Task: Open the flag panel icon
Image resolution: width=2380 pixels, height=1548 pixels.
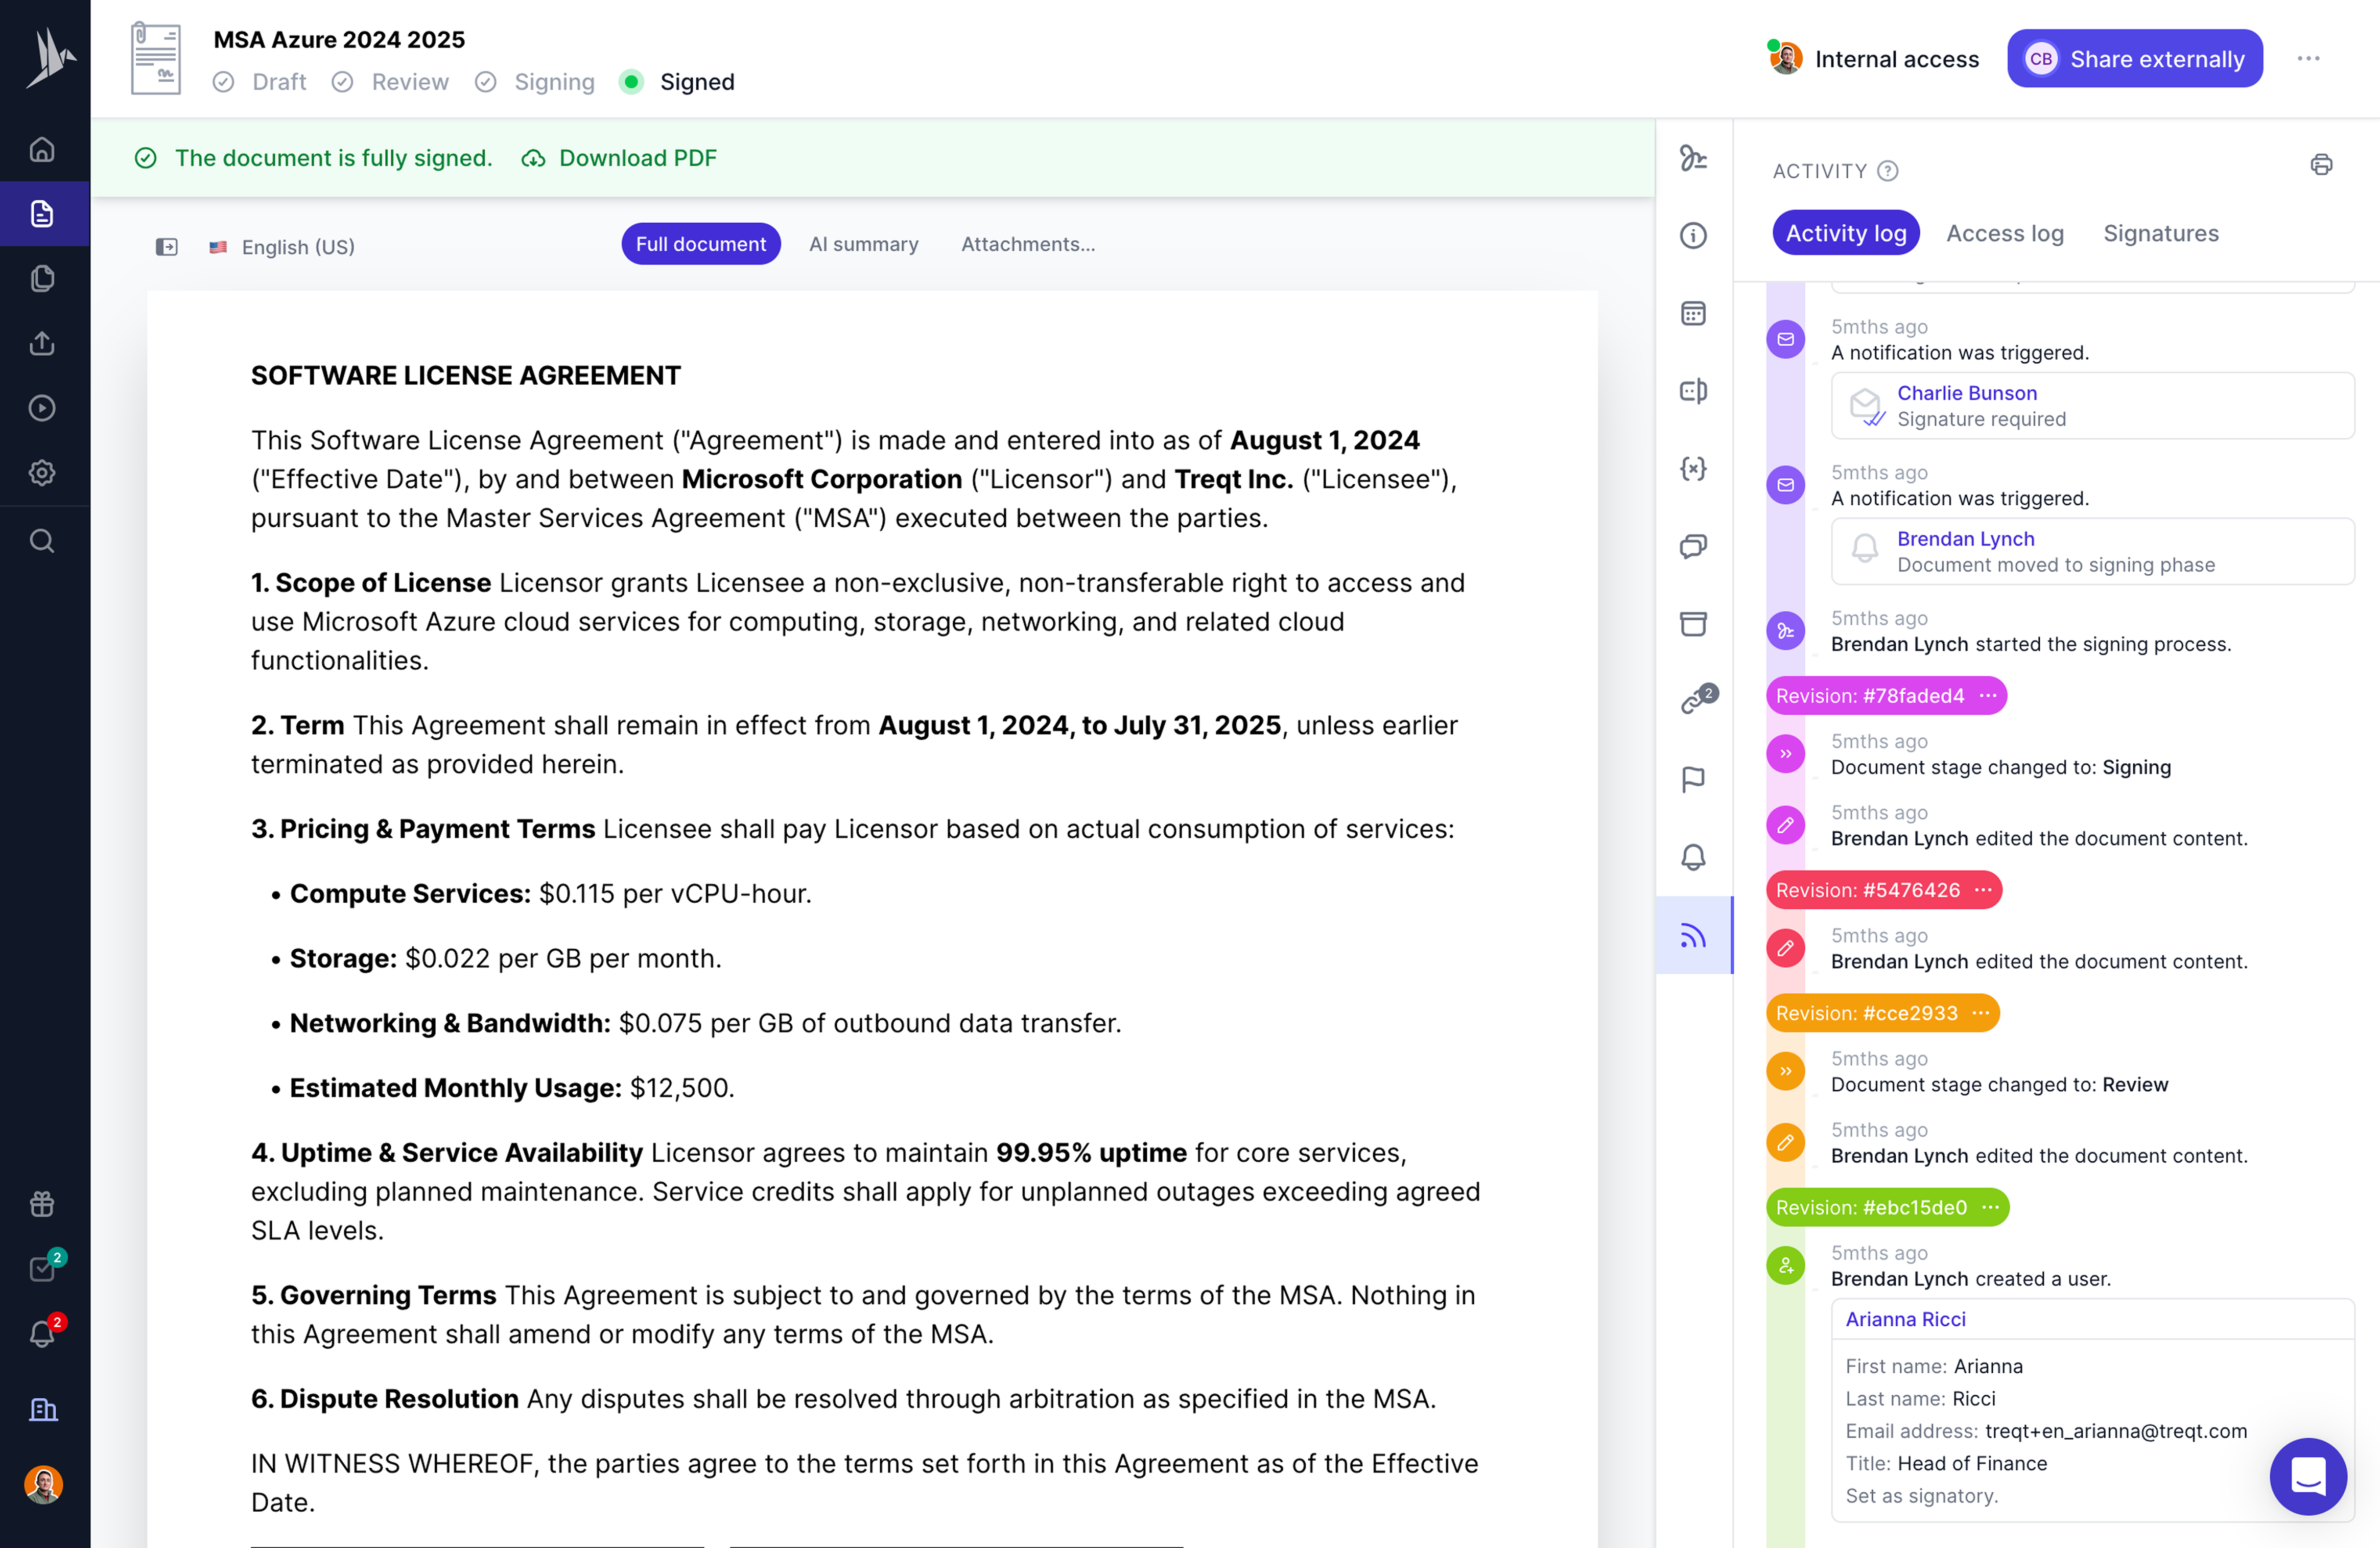Action: pyautogui.click(x=1693, y=779)
